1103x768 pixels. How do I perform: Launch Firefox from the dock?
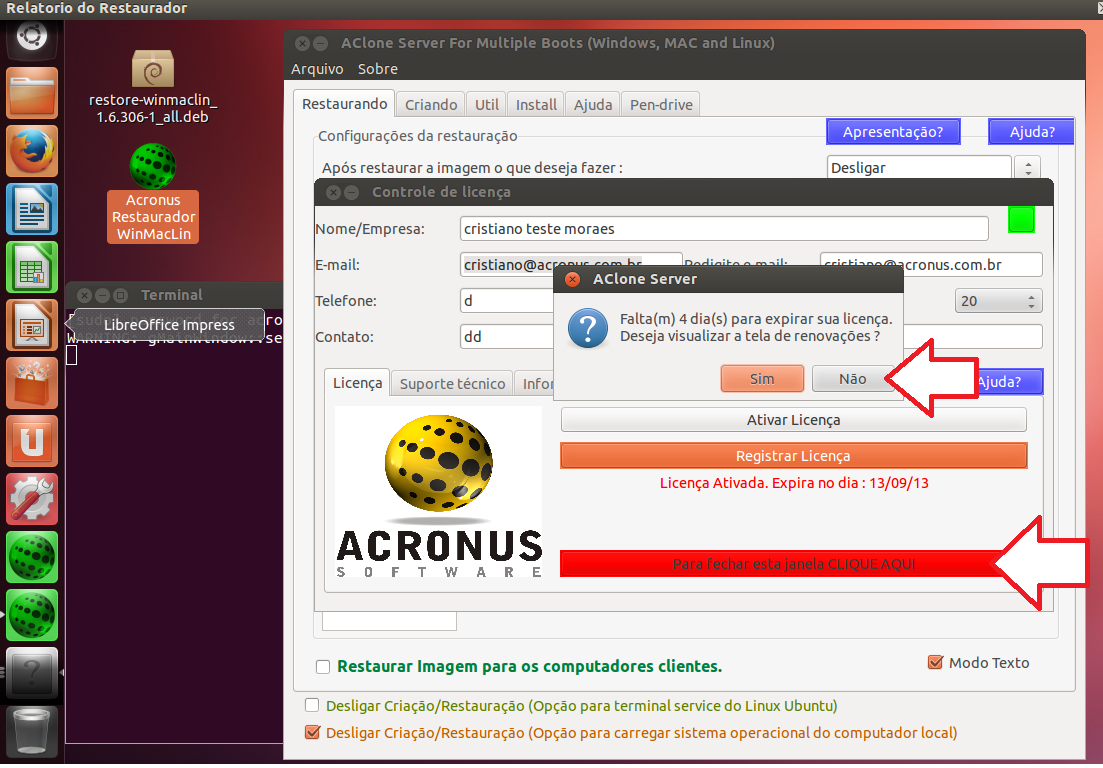pyautogui.click(x=32, y=151)
